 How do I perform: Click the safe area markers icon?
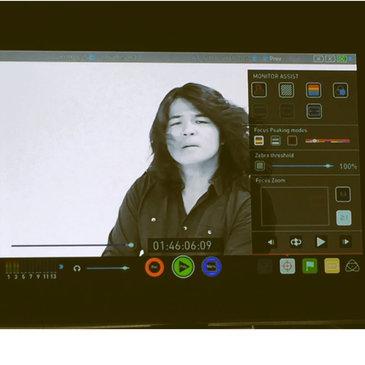point(314,111)
